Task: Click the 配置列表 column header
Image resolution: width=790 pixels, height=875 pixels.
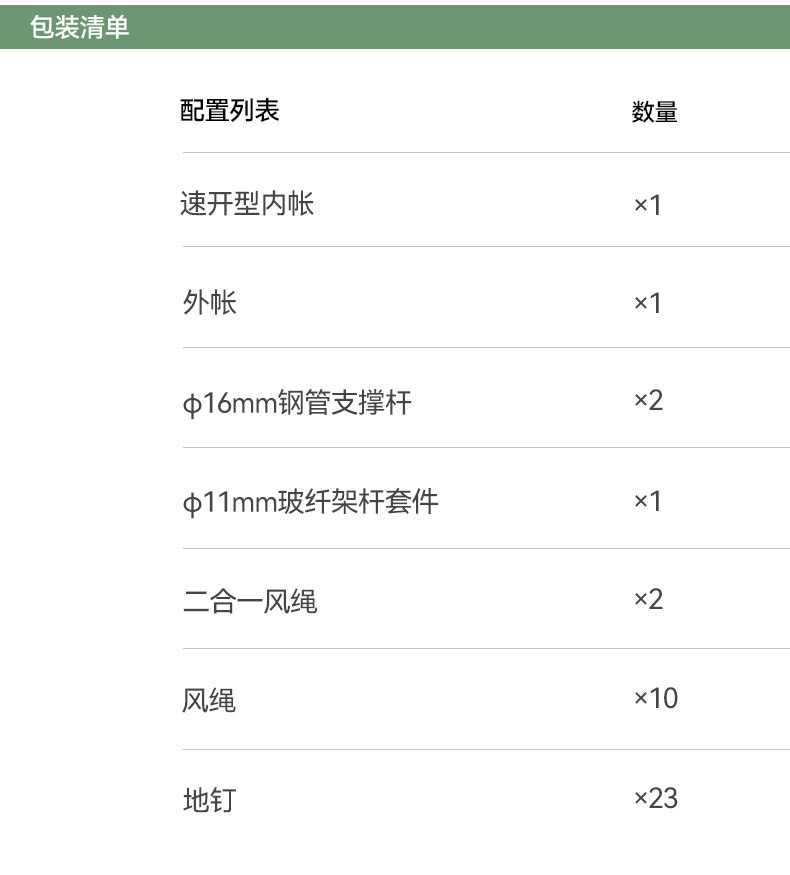Action: coord(230,111)
